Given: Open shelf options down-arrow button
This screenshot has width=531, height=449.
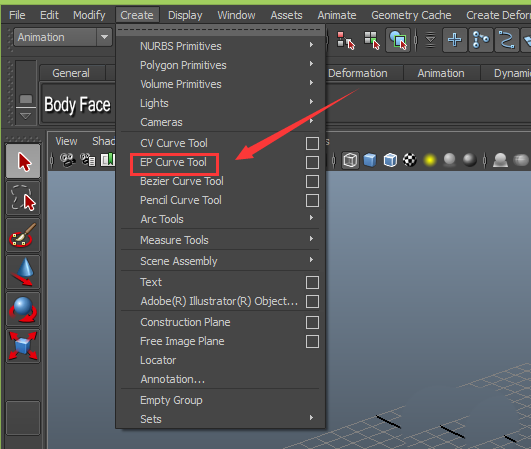Looking at the screenshot, I should point(26,116).
